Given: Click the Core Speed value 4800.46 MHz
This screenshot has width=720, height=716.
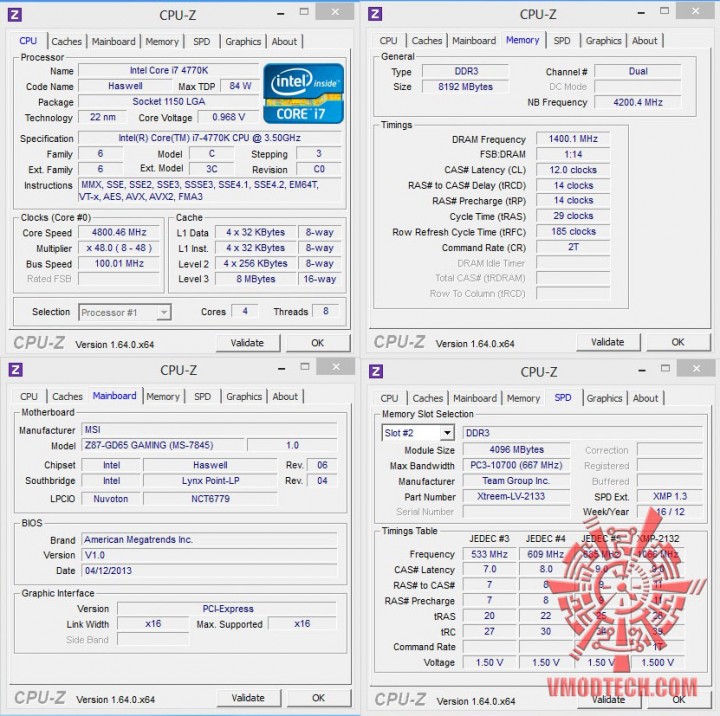Looking at the screenshot, I should tap(119, 232).
